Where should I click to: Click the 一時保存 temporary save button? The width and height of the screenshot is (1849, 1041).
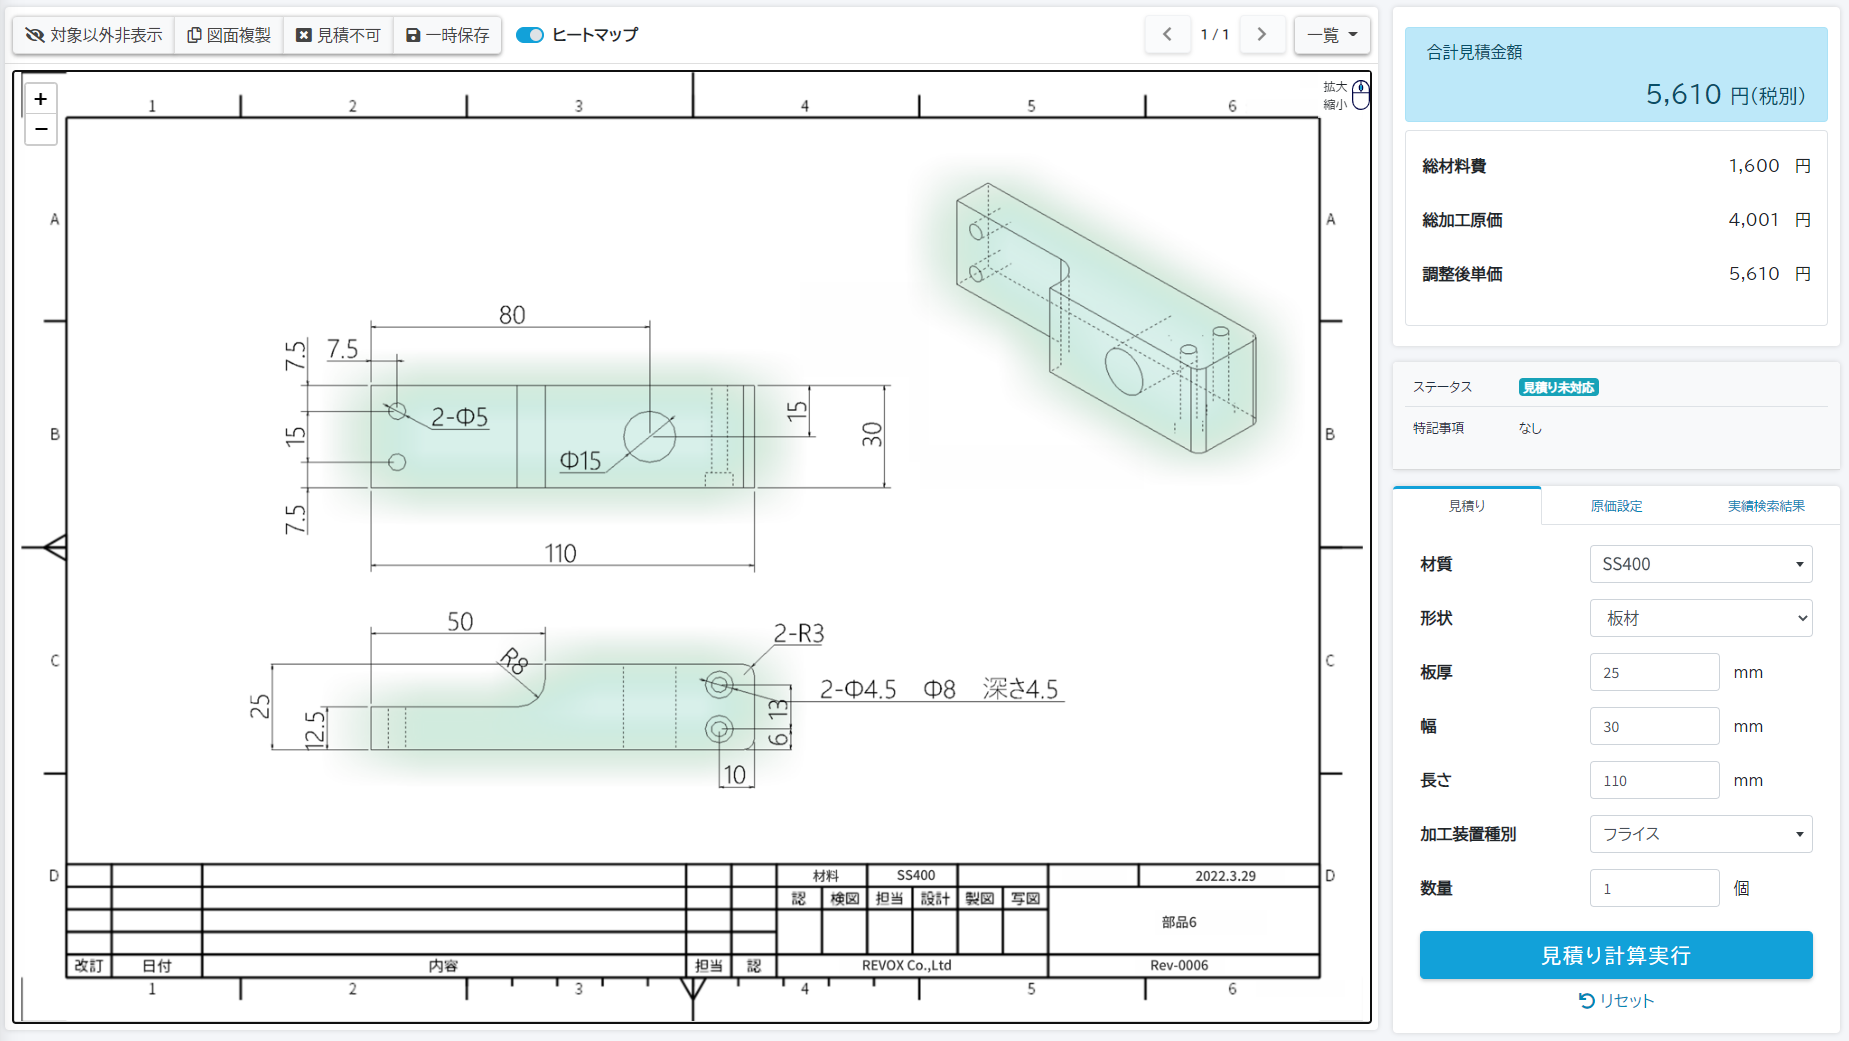pos(447,35)
